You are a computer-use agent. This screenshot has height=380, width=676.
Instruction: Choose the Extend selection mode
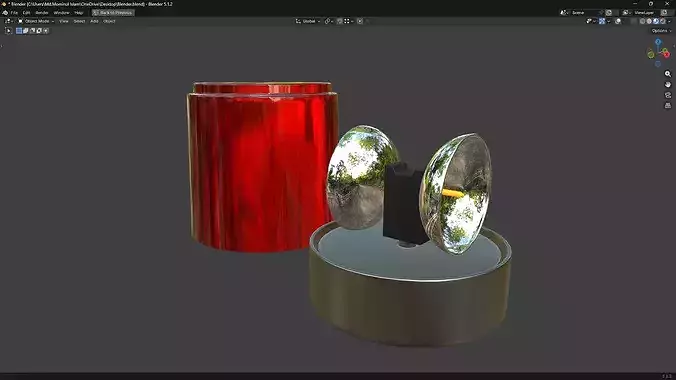coord(26,31)
